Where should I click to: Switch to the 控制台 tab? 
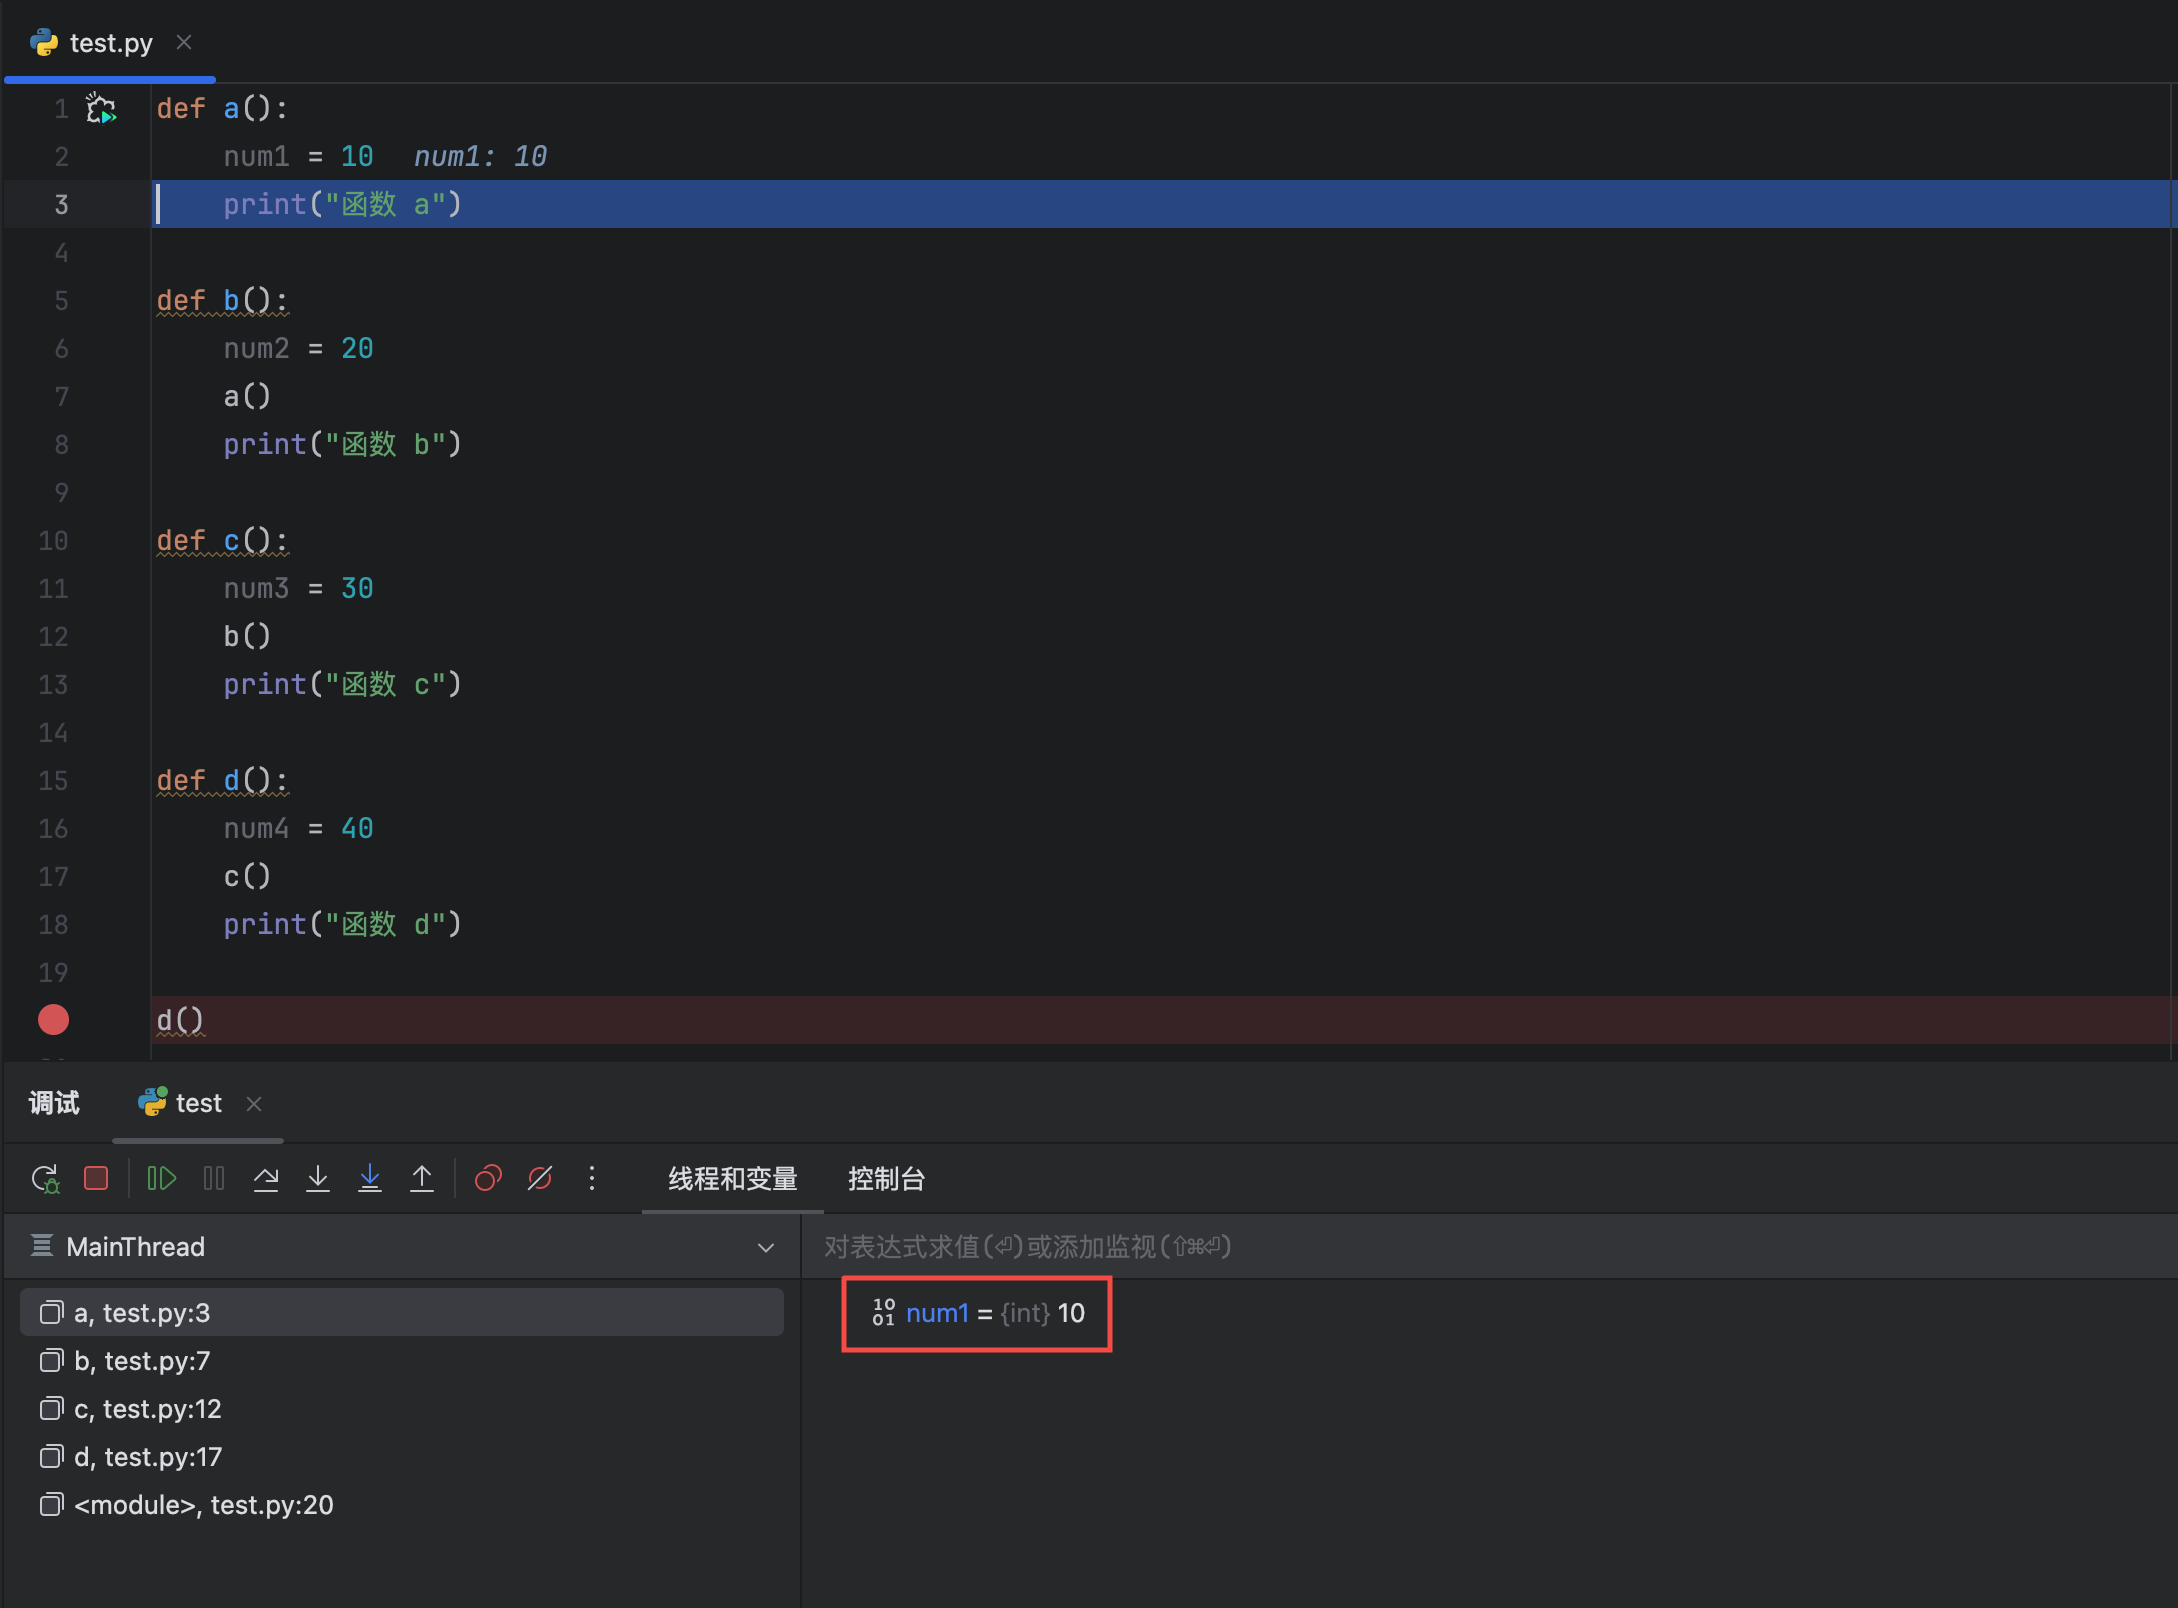pyautogui.click(x=886, y=1179)
